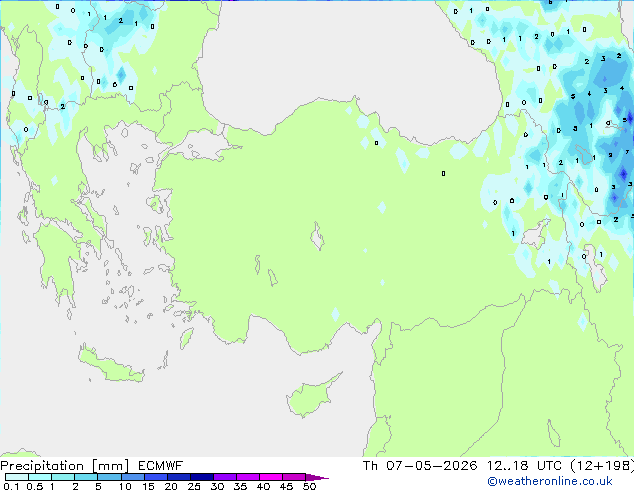Click the '0.1' legend scale label

tap(11, 486)
